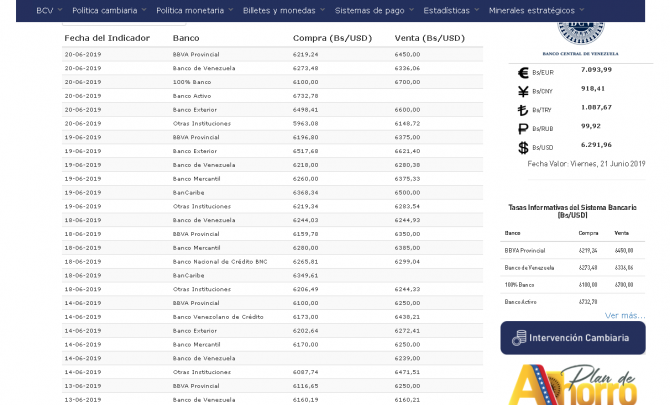Click the Venta (Bs/USD) column header
Screen dimensions: 670x405
tap(429, 38)
